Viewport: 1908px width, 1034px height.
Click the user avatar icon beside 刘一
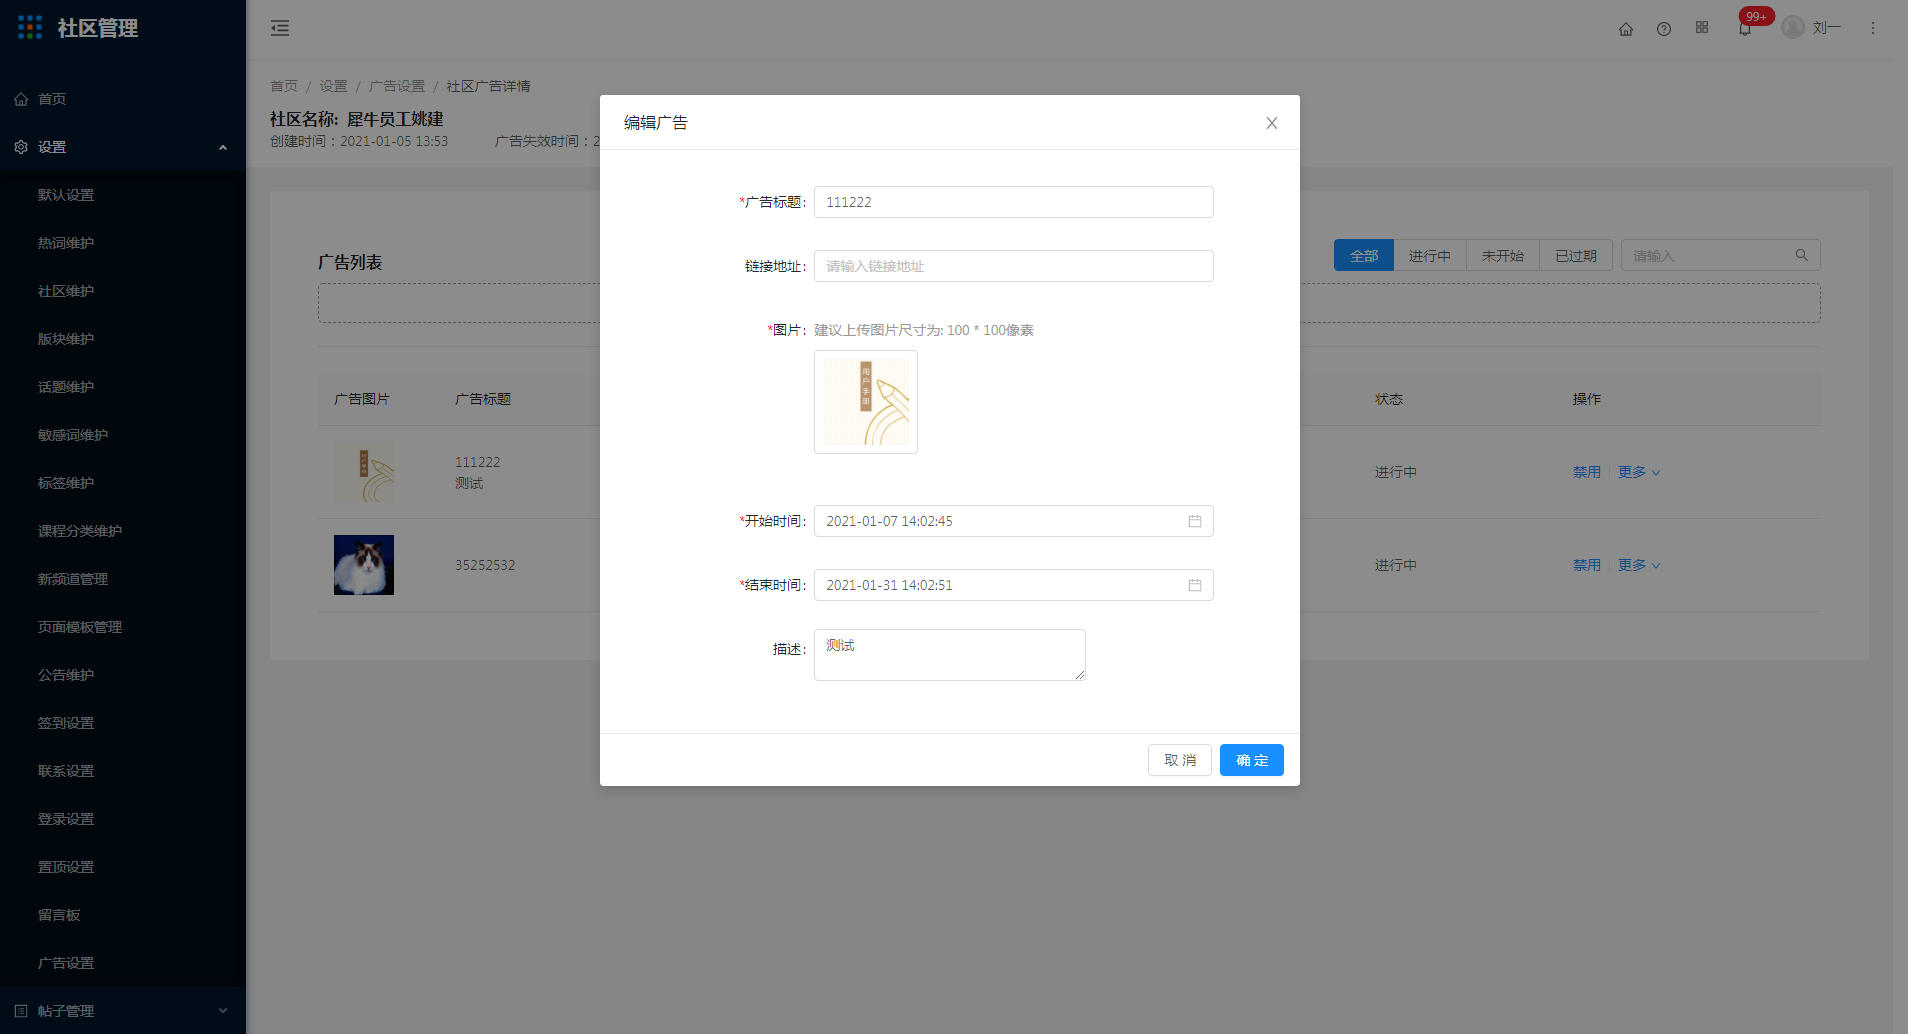(x=1793, y=27)
